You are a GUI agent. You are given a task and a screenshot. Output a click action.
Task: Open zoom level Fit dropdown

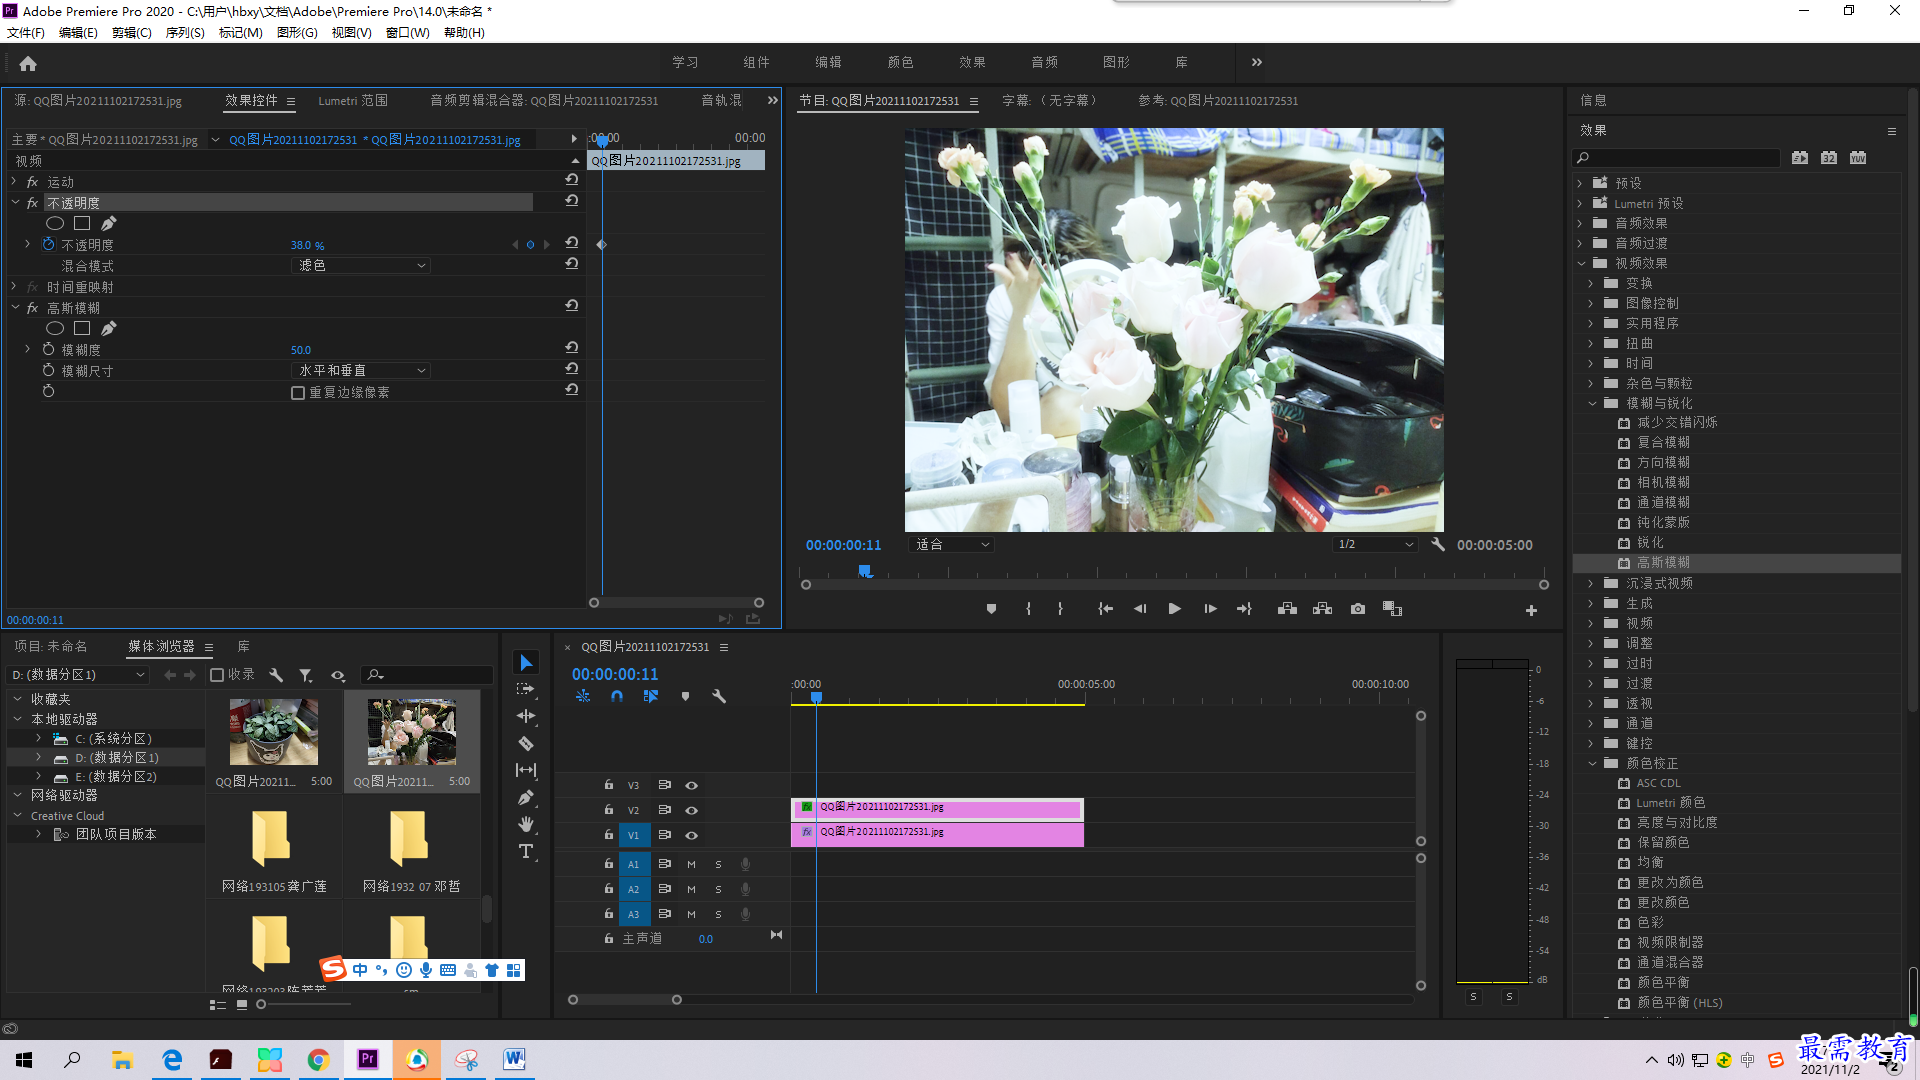coord(951,545)
